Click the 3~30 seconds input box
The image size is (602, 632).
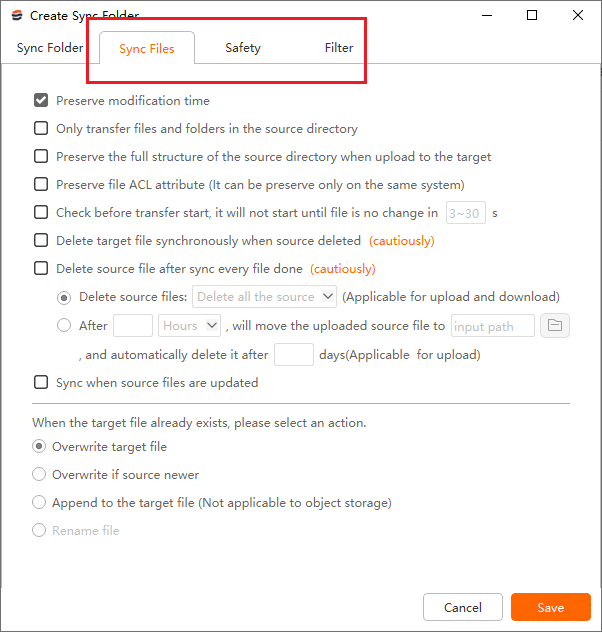465,213
